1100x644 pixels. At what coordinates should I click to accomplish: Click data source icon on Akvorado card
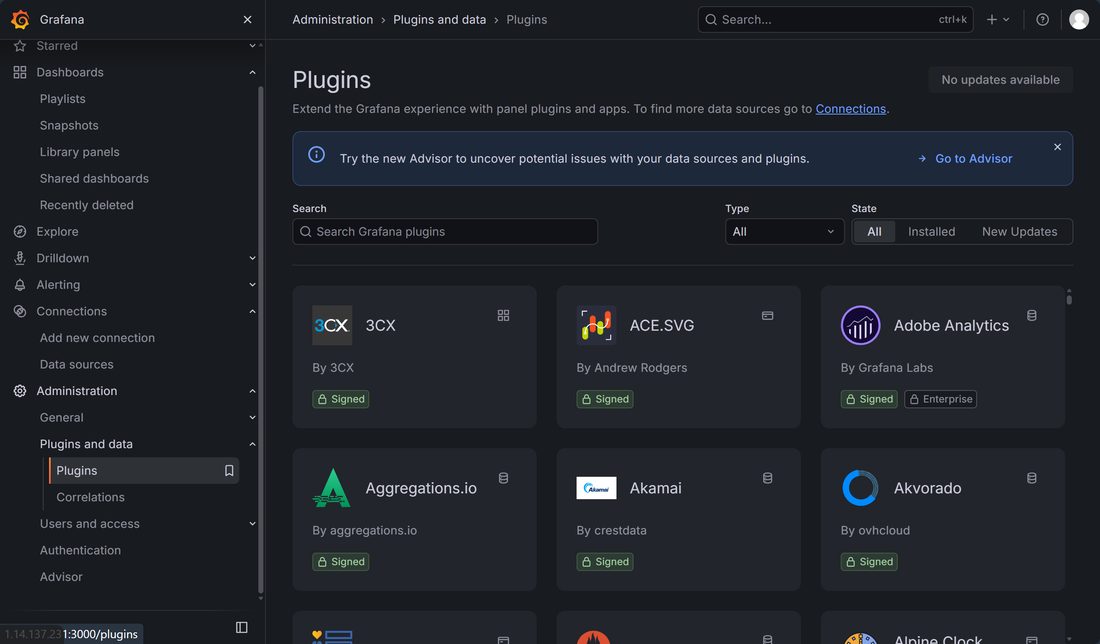(1031, 478)
